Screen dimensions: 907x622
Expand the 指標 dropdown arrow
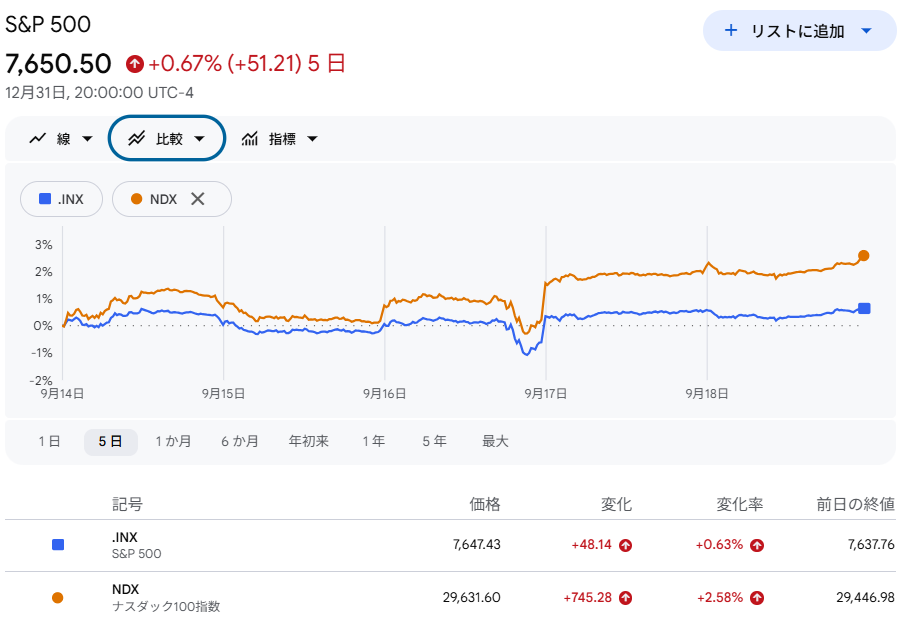tap(312, 139)
